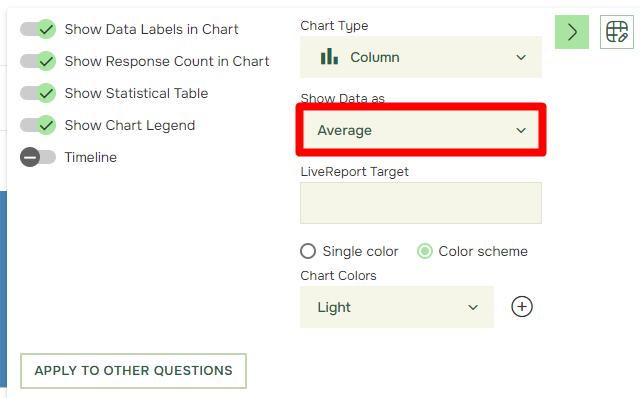Click the Timeline label text
This screenshot has height=398, width=640.
click(x=91, y=157)
